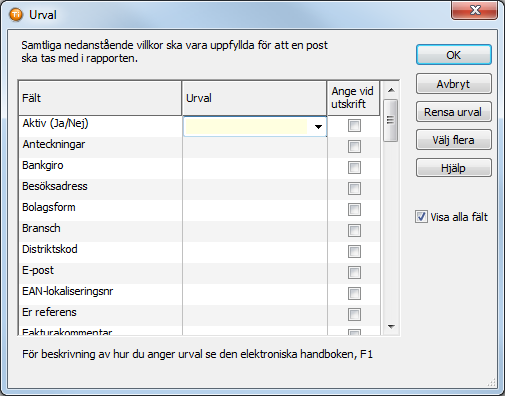Click the Urval cell for Distriktskod

(255, 252)
